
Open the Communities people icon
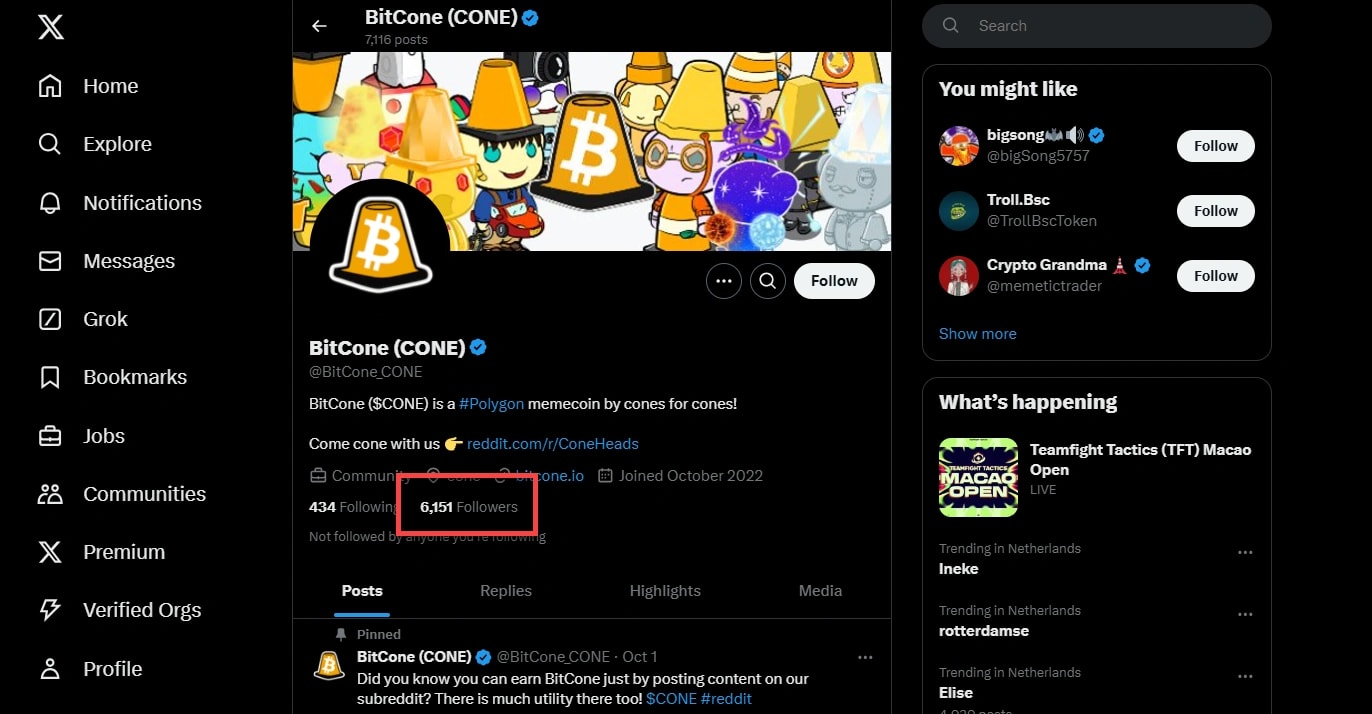(50, 494)
